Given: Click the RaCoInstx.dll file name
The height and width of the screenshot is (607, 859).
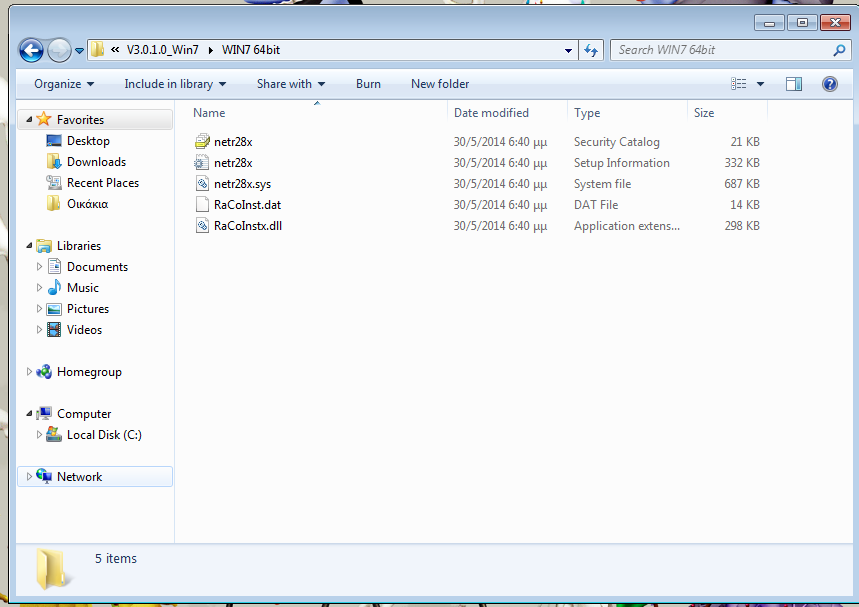Looking at the screenshot, I should pos(248,226).
